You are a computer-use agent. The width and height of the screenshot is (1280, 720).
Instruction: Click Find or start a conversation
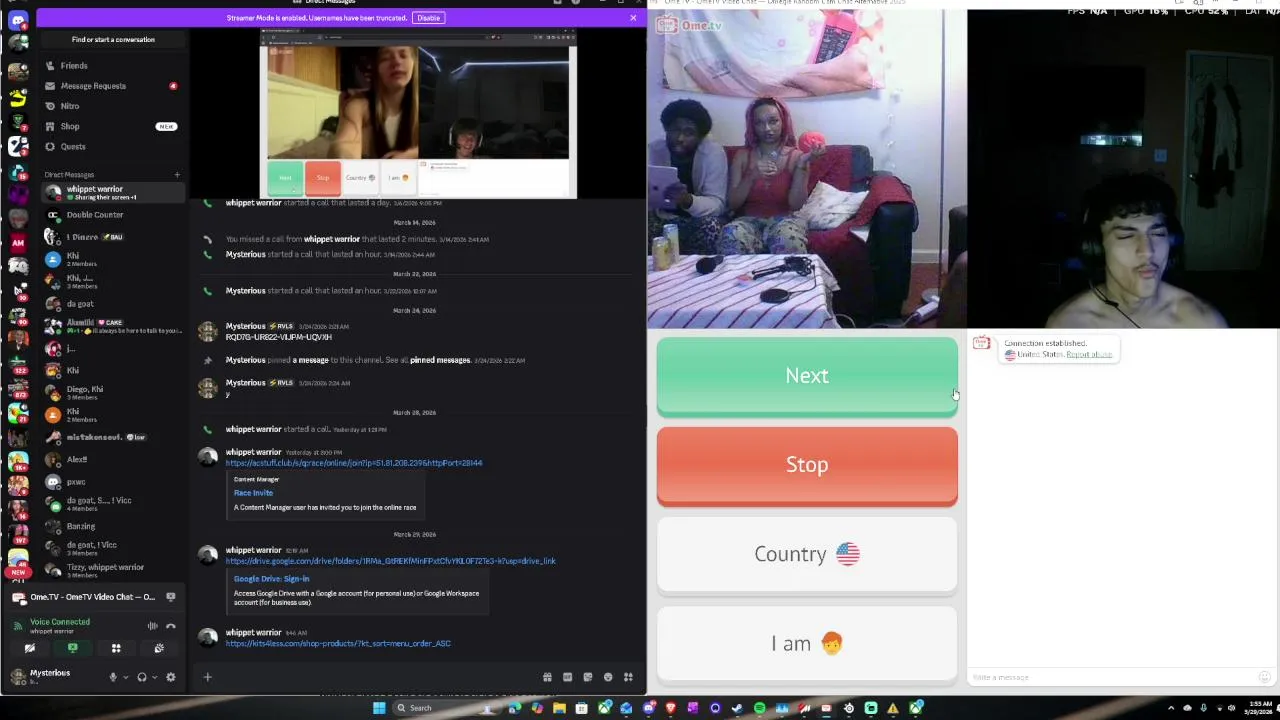113,39
